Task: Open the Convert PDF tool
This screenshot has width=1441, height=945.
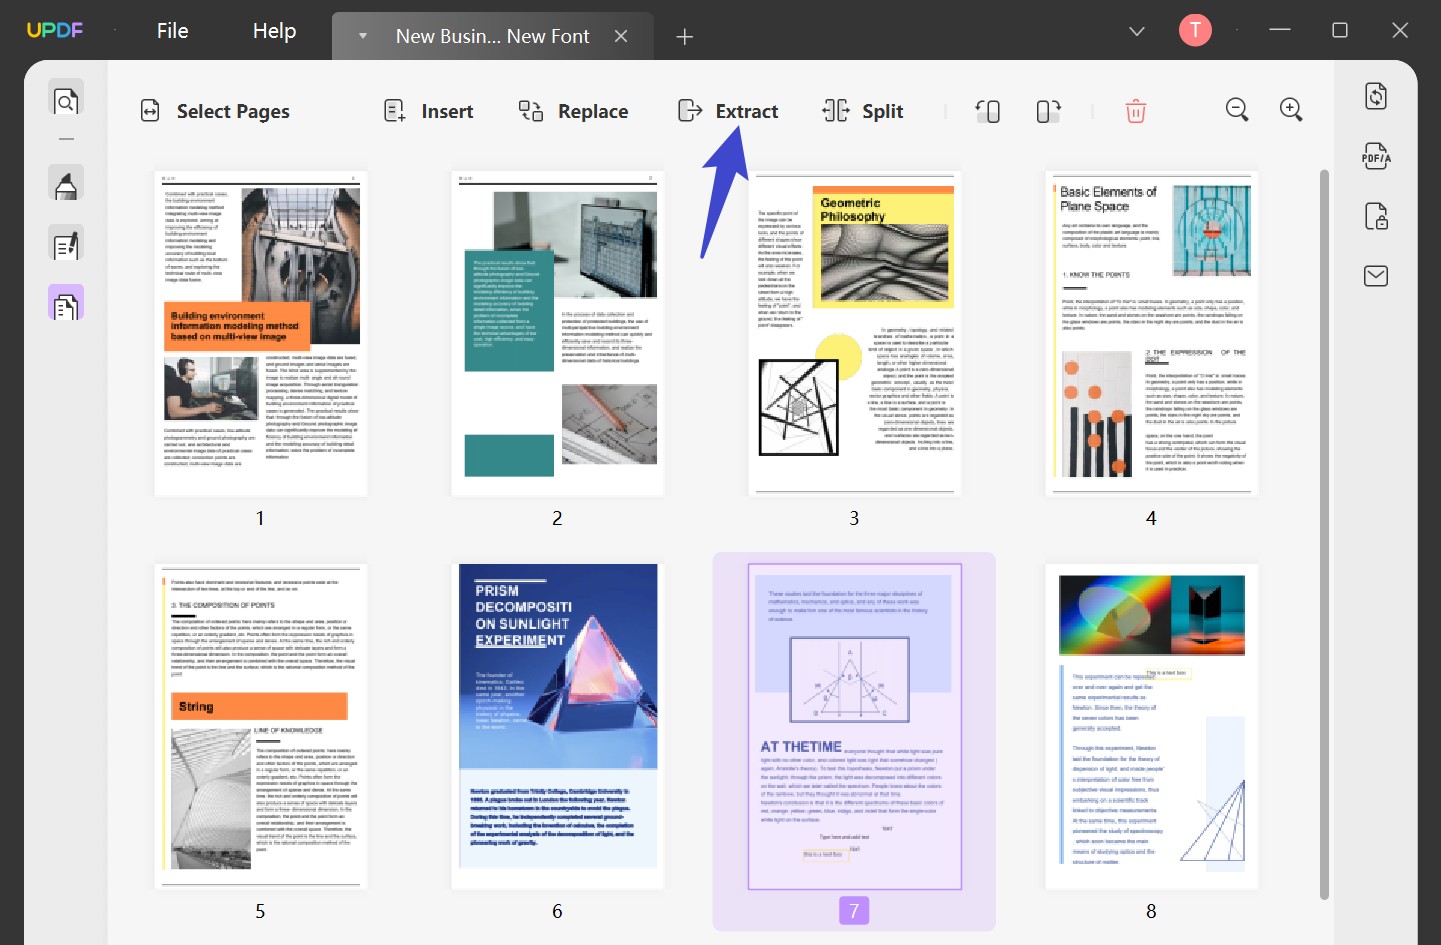Action: tap(1375, 95)
